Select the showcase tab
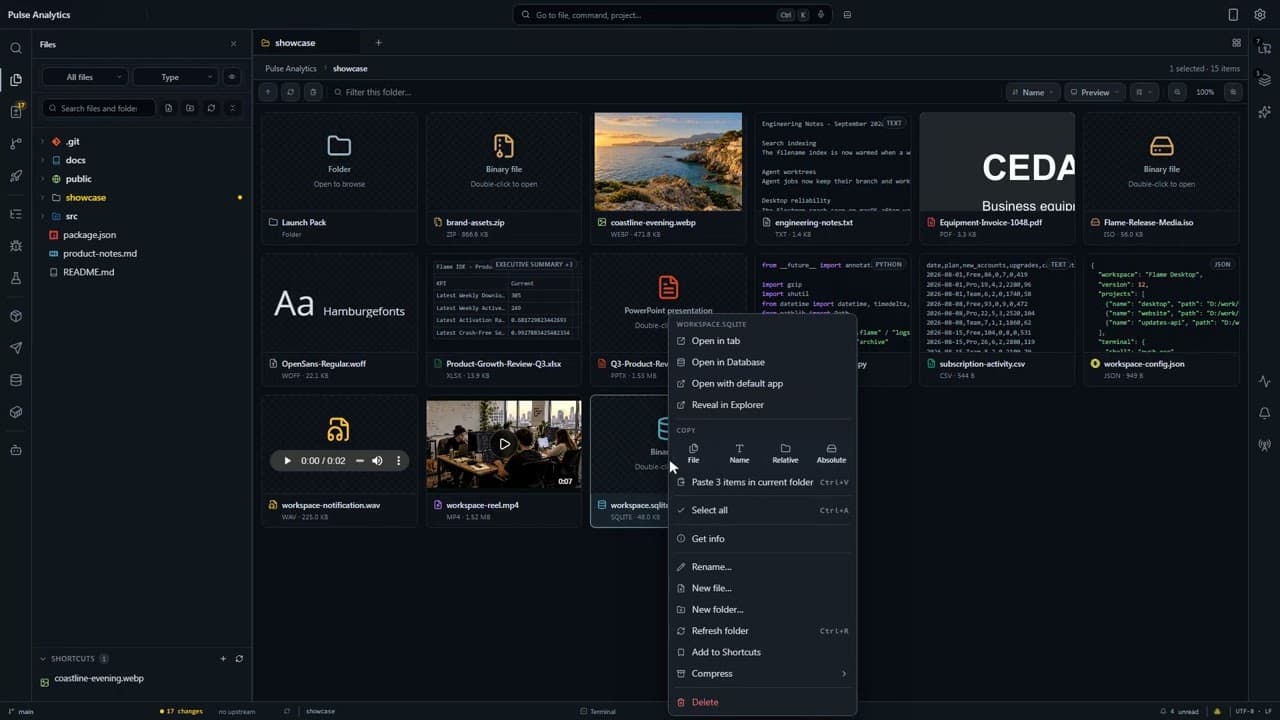 [305, 43]
